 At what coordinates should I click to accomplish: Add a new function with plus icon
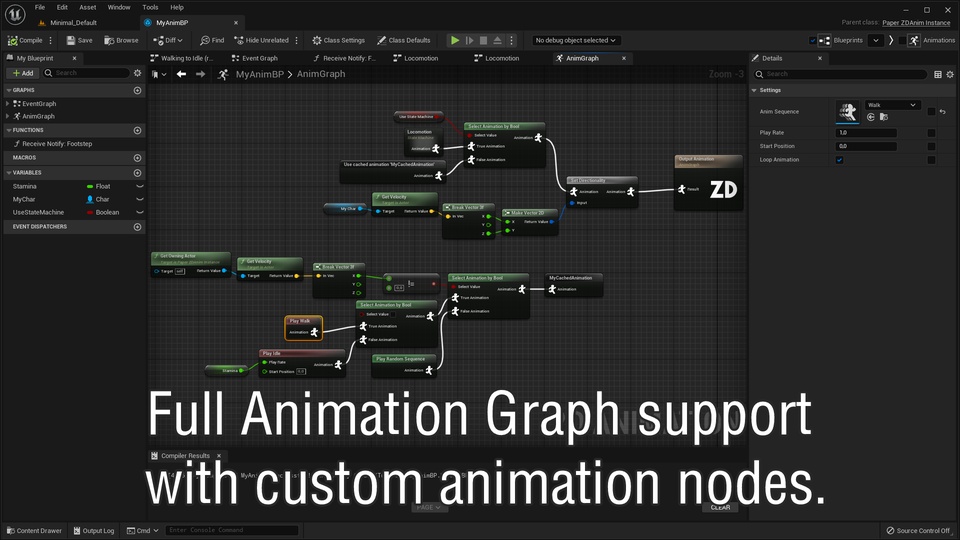(x=138, y=130)
